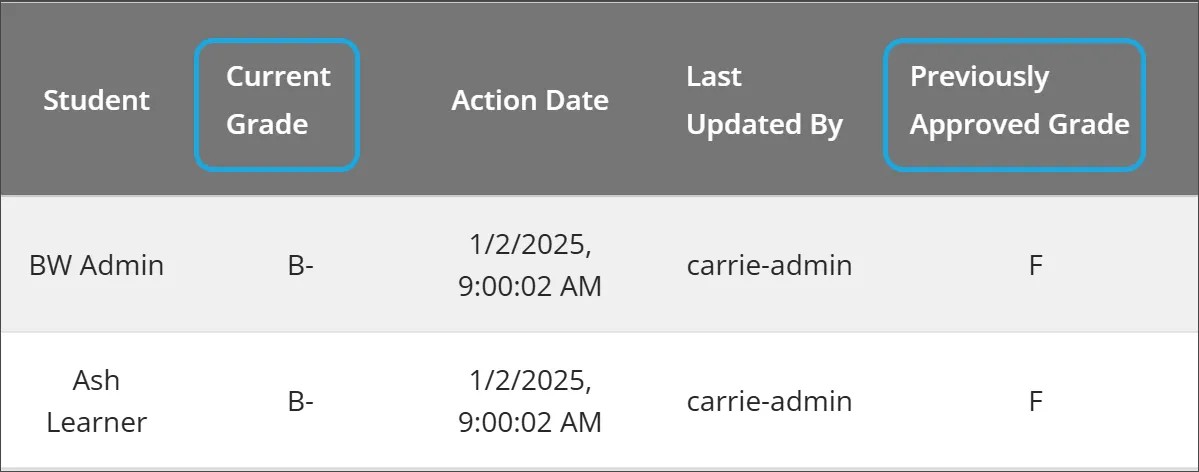This screenshot has width=1199, height=472.
Task: Click the word Current in the header
Action: pyautogui.click(x=278, y=77)
